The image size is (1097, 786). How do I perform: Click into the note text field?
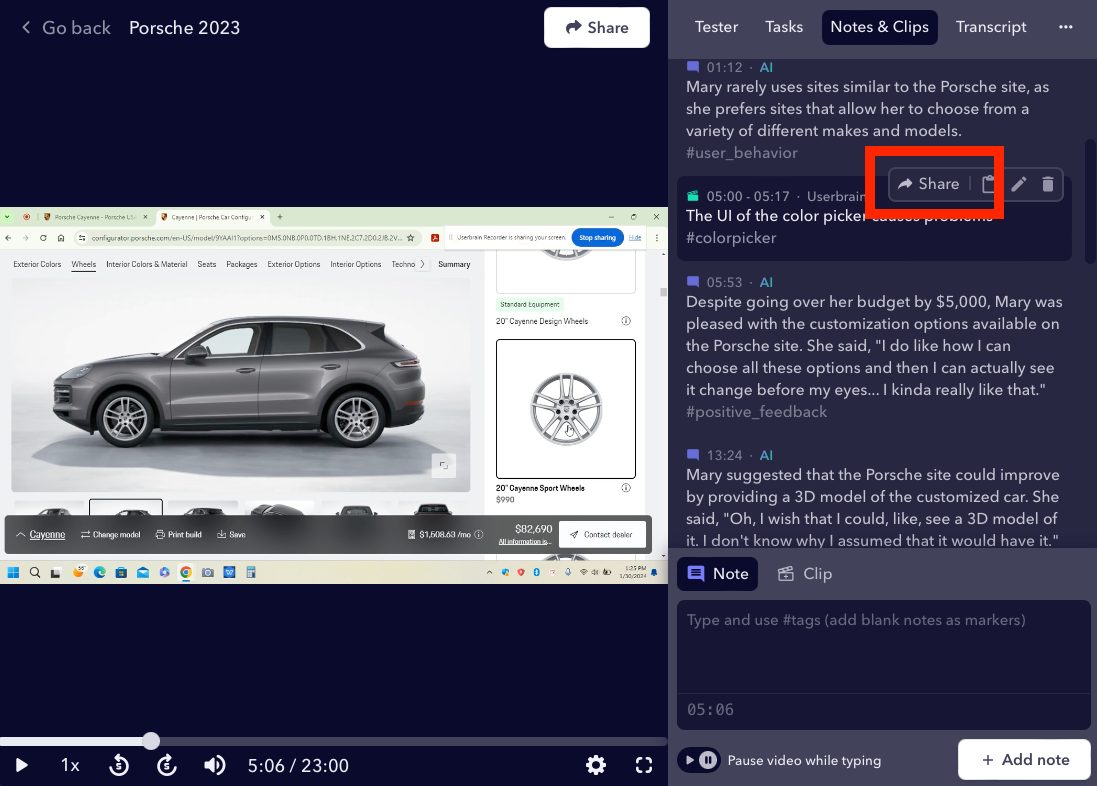[x=883, y=647]
